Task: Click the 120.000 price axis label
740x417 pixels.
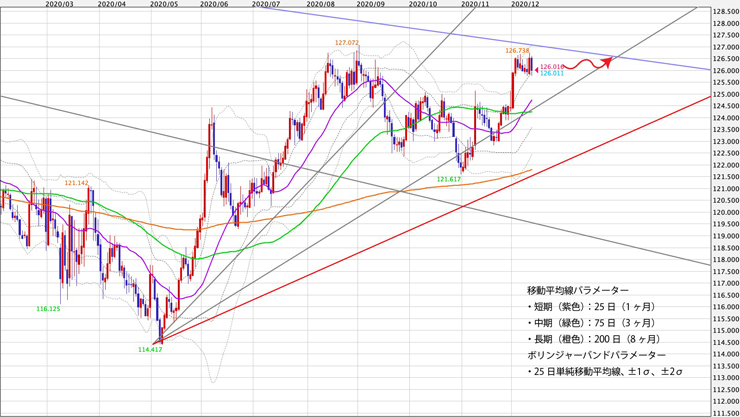Action: pos(727,212)
